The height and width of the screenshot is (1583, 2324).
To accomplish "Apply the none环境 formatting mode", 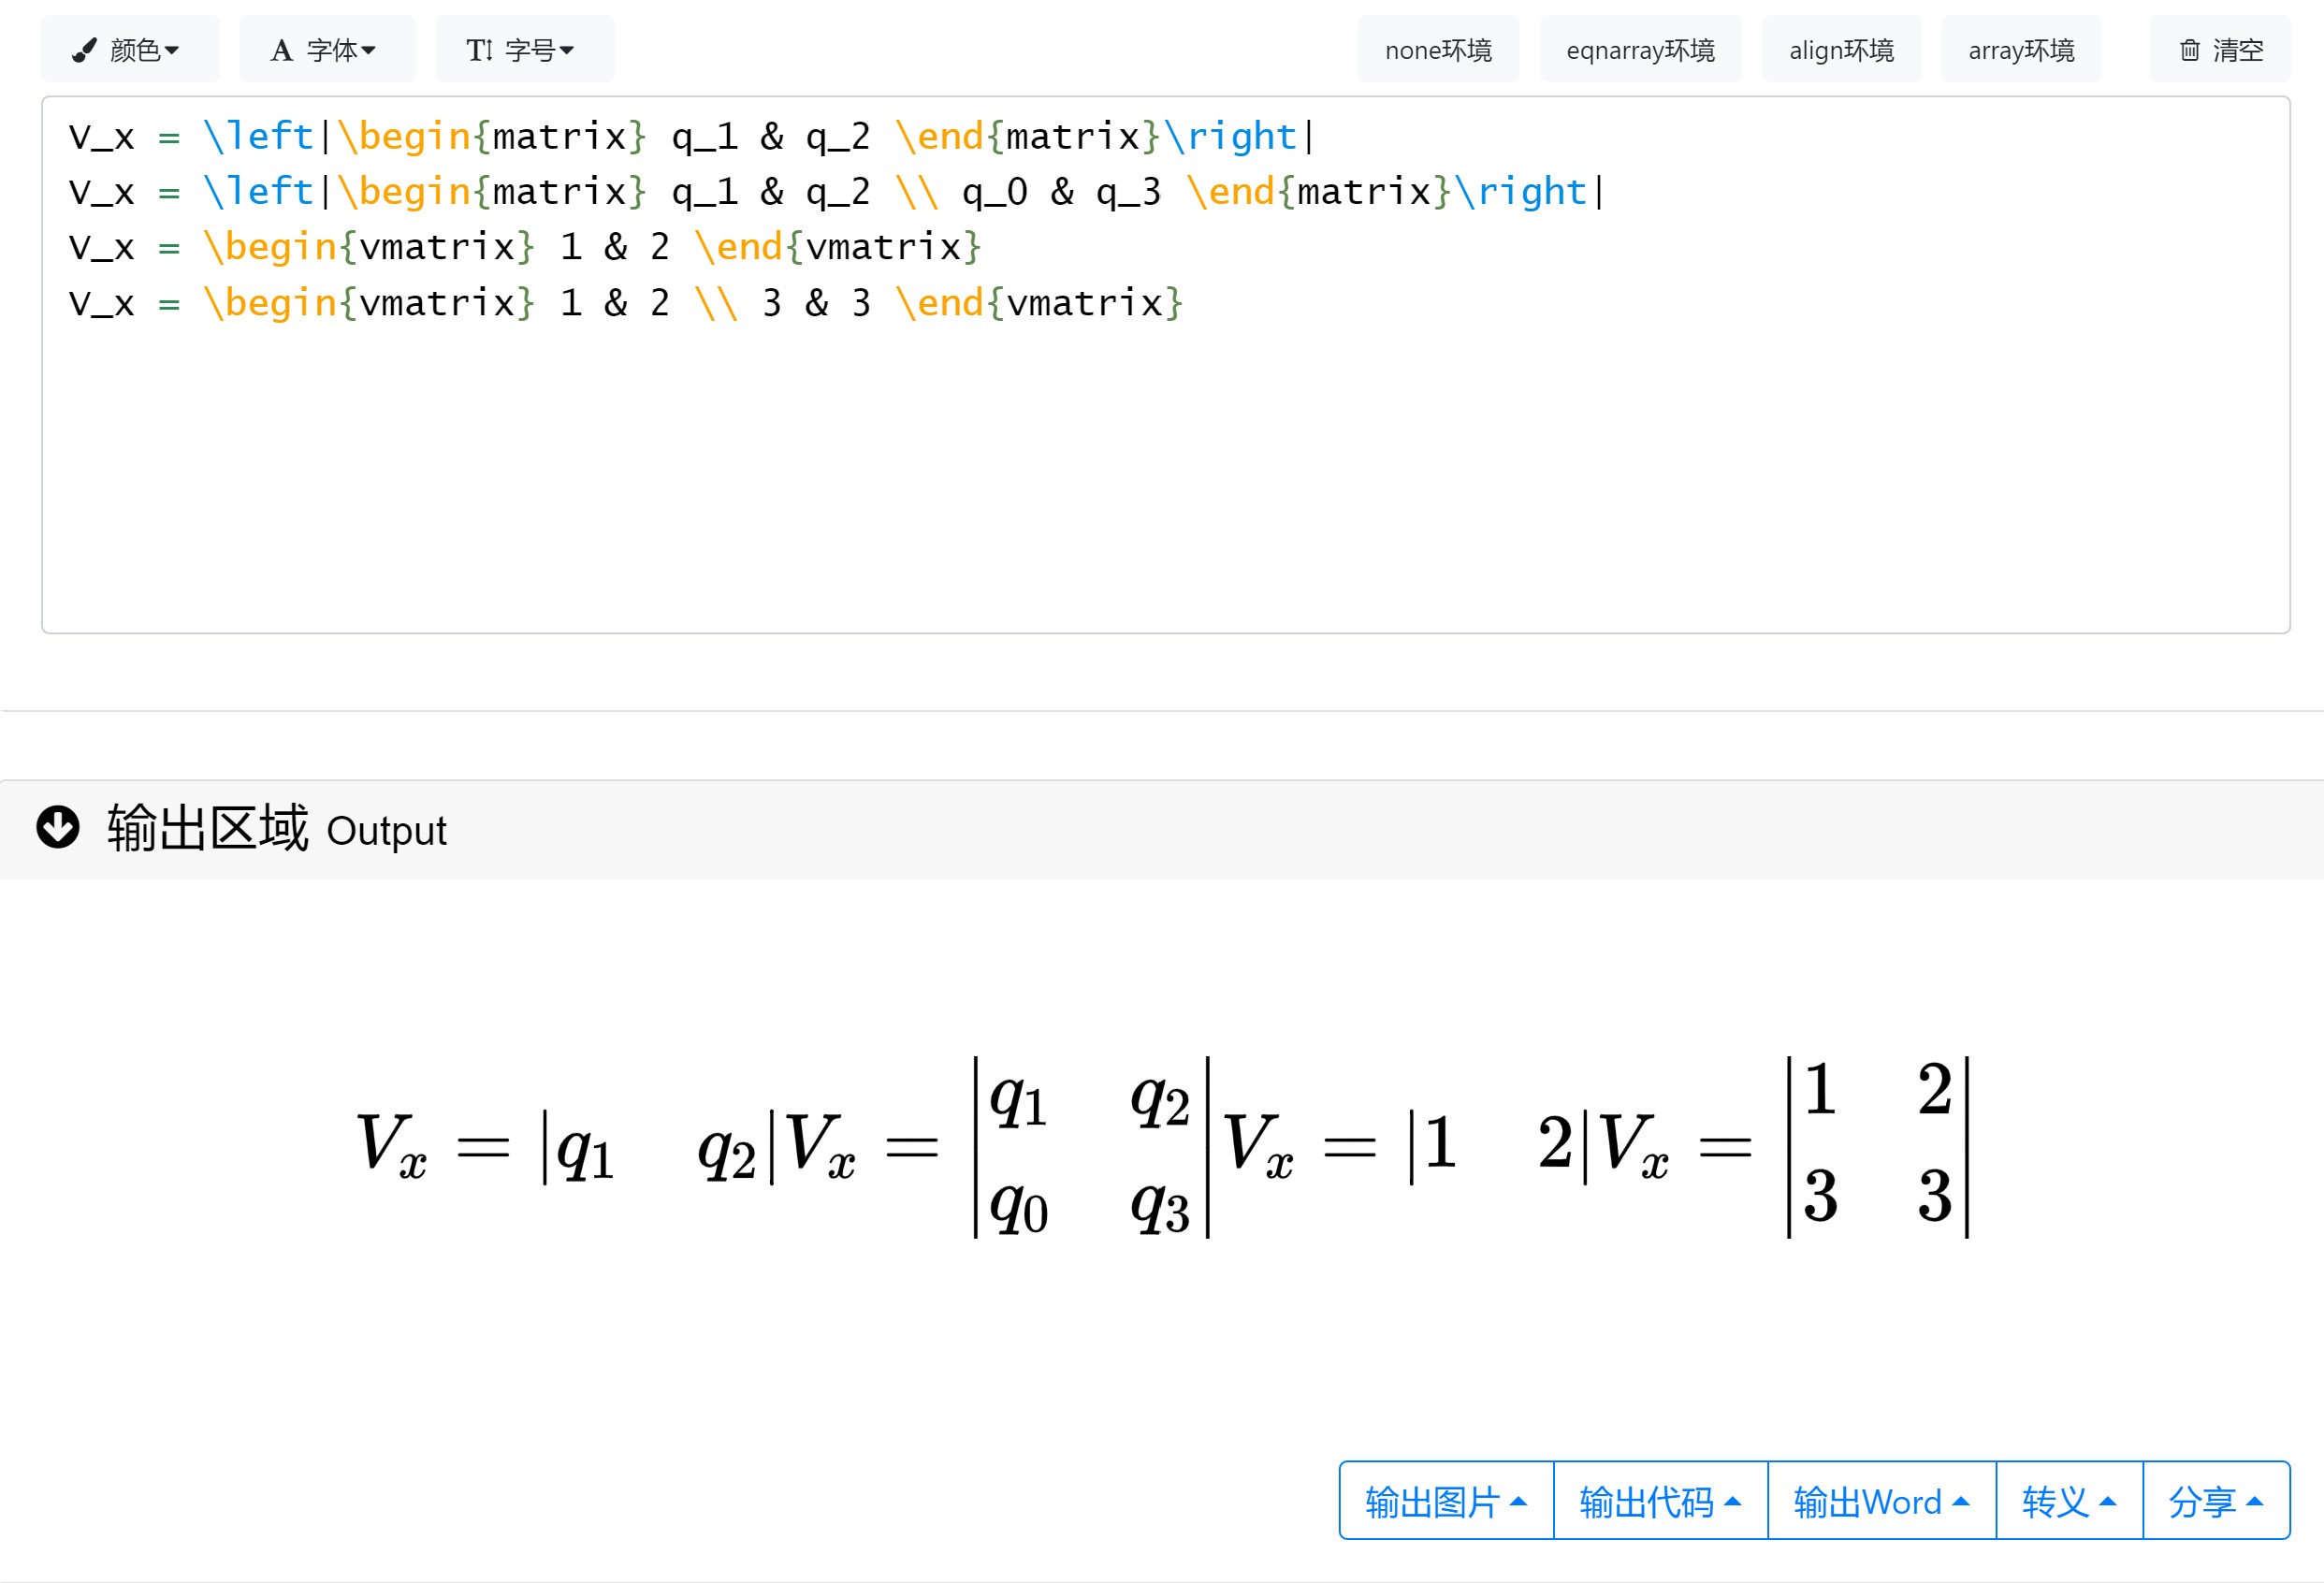I will click(x=1437, y=48).
